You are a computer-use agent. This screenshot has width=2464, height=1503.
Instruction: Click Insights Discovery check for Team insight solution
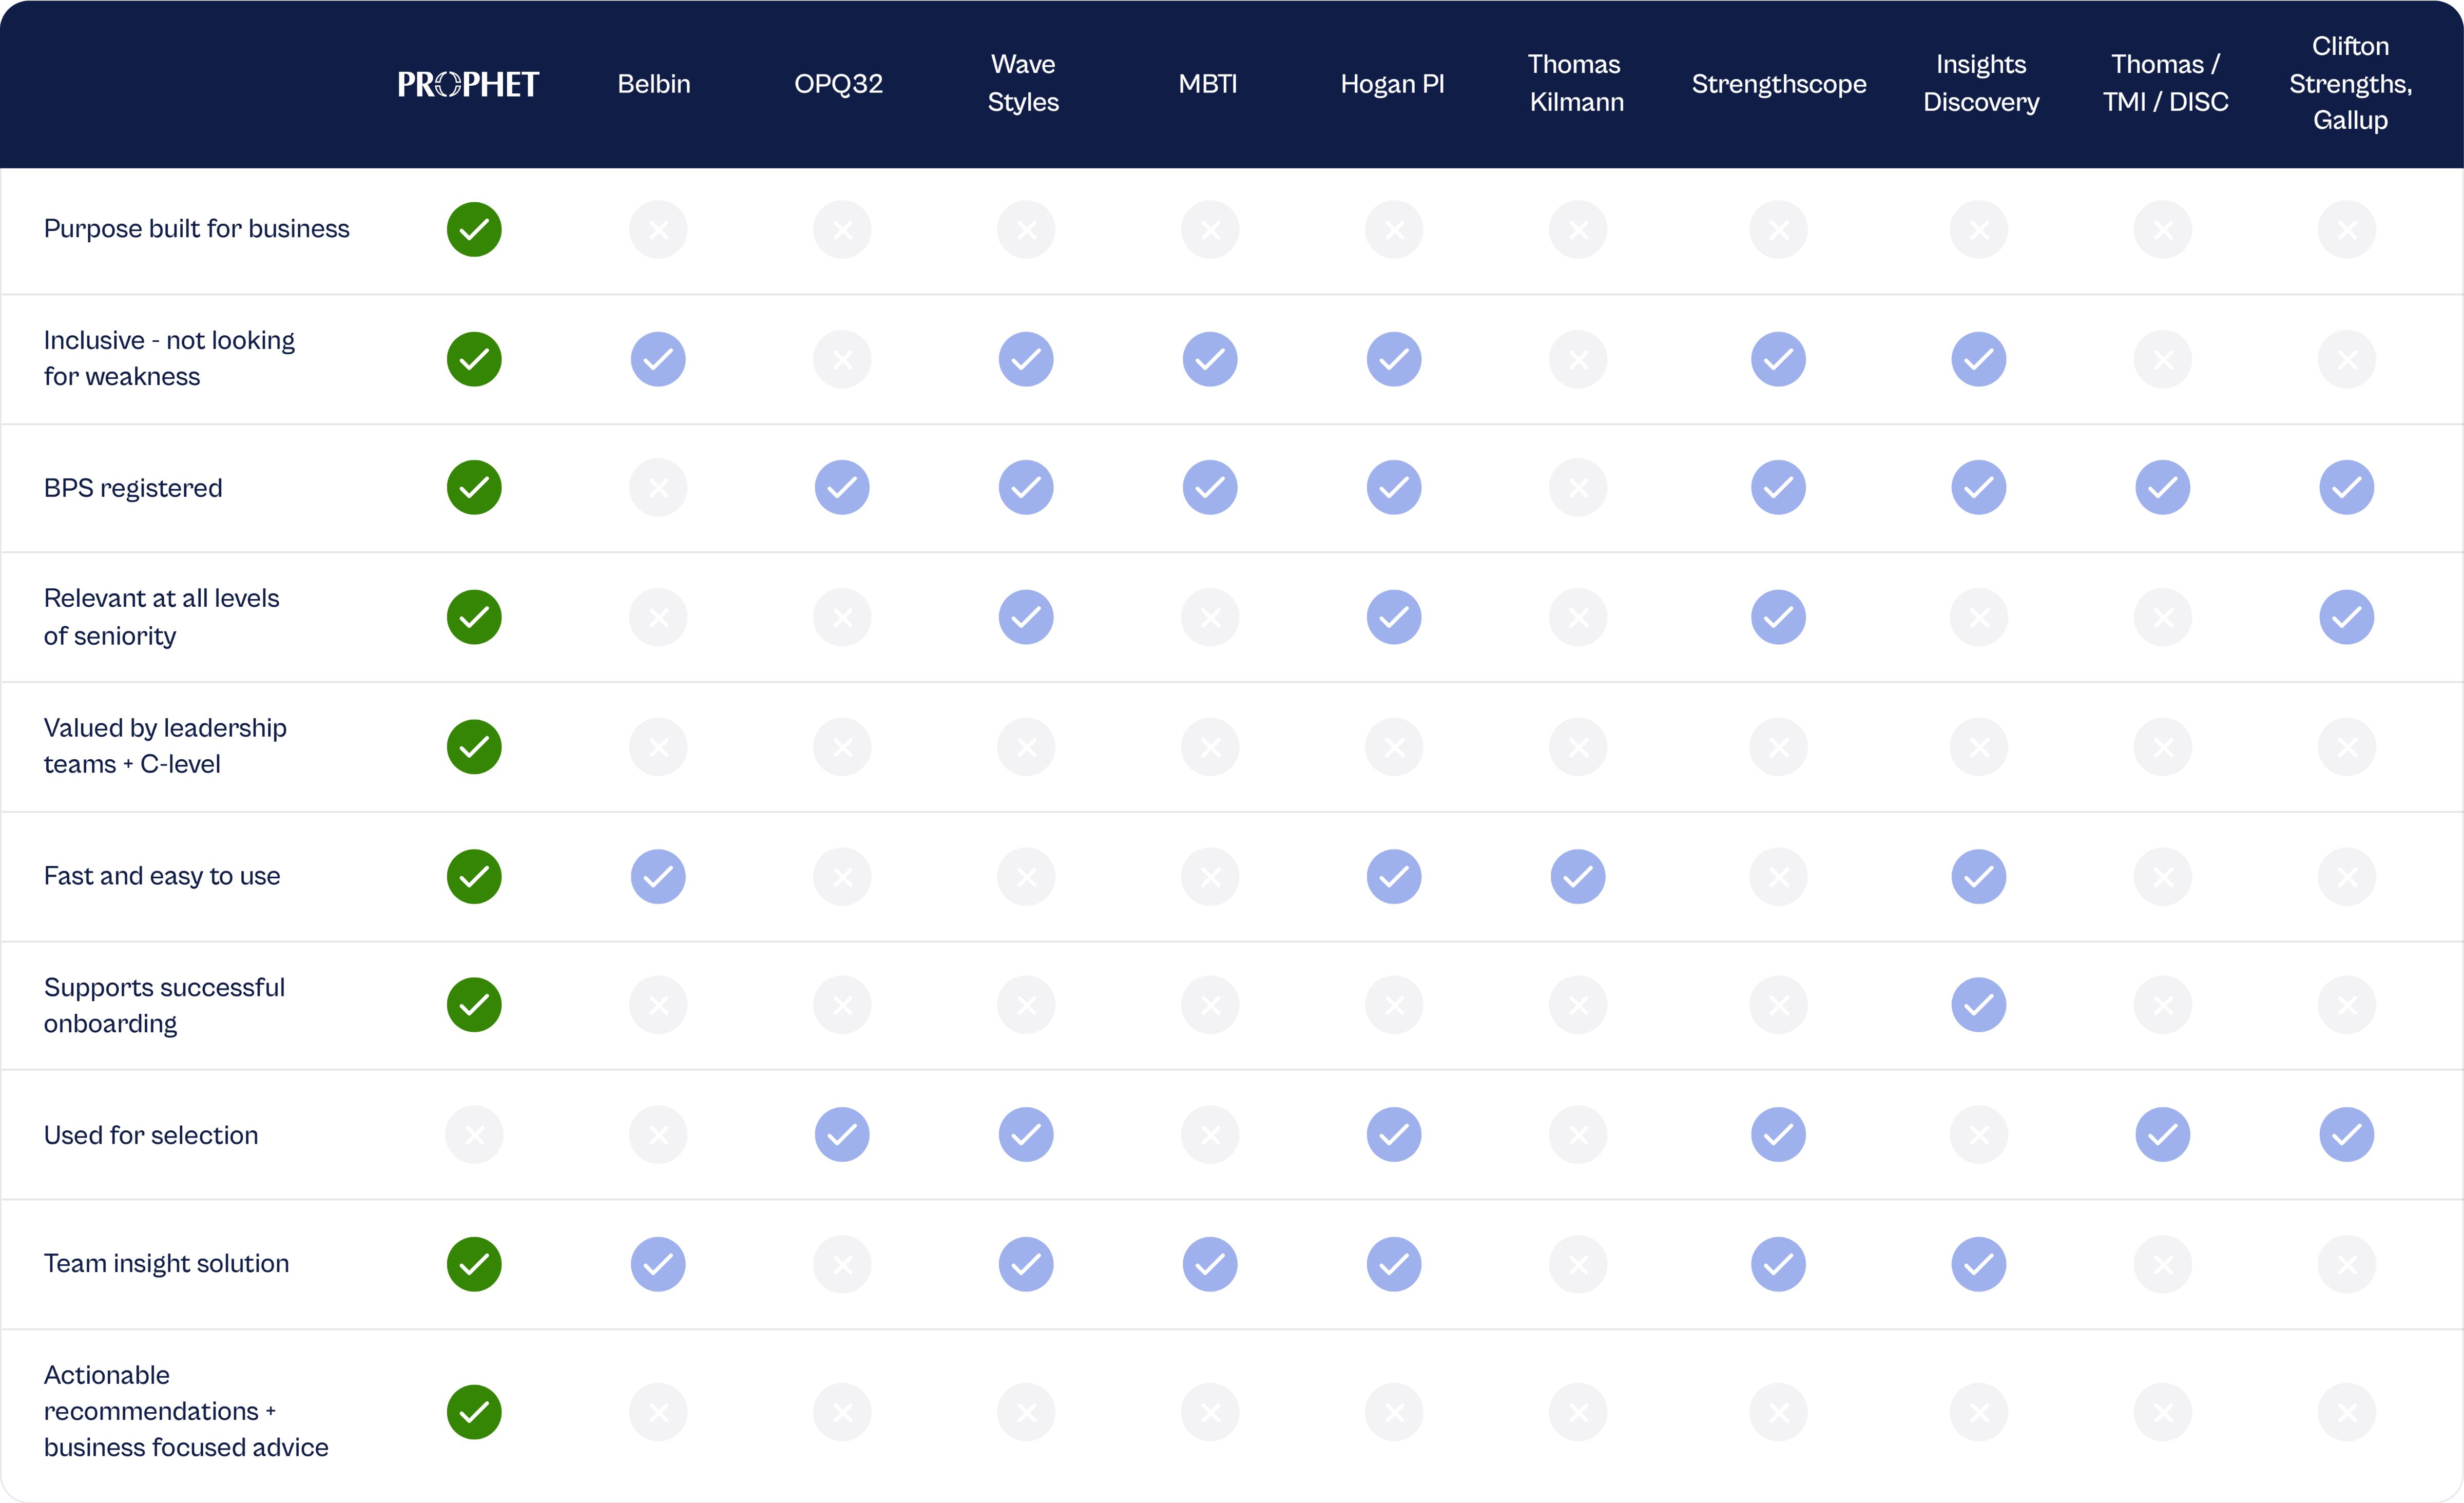click(x=1979, y=1265)
